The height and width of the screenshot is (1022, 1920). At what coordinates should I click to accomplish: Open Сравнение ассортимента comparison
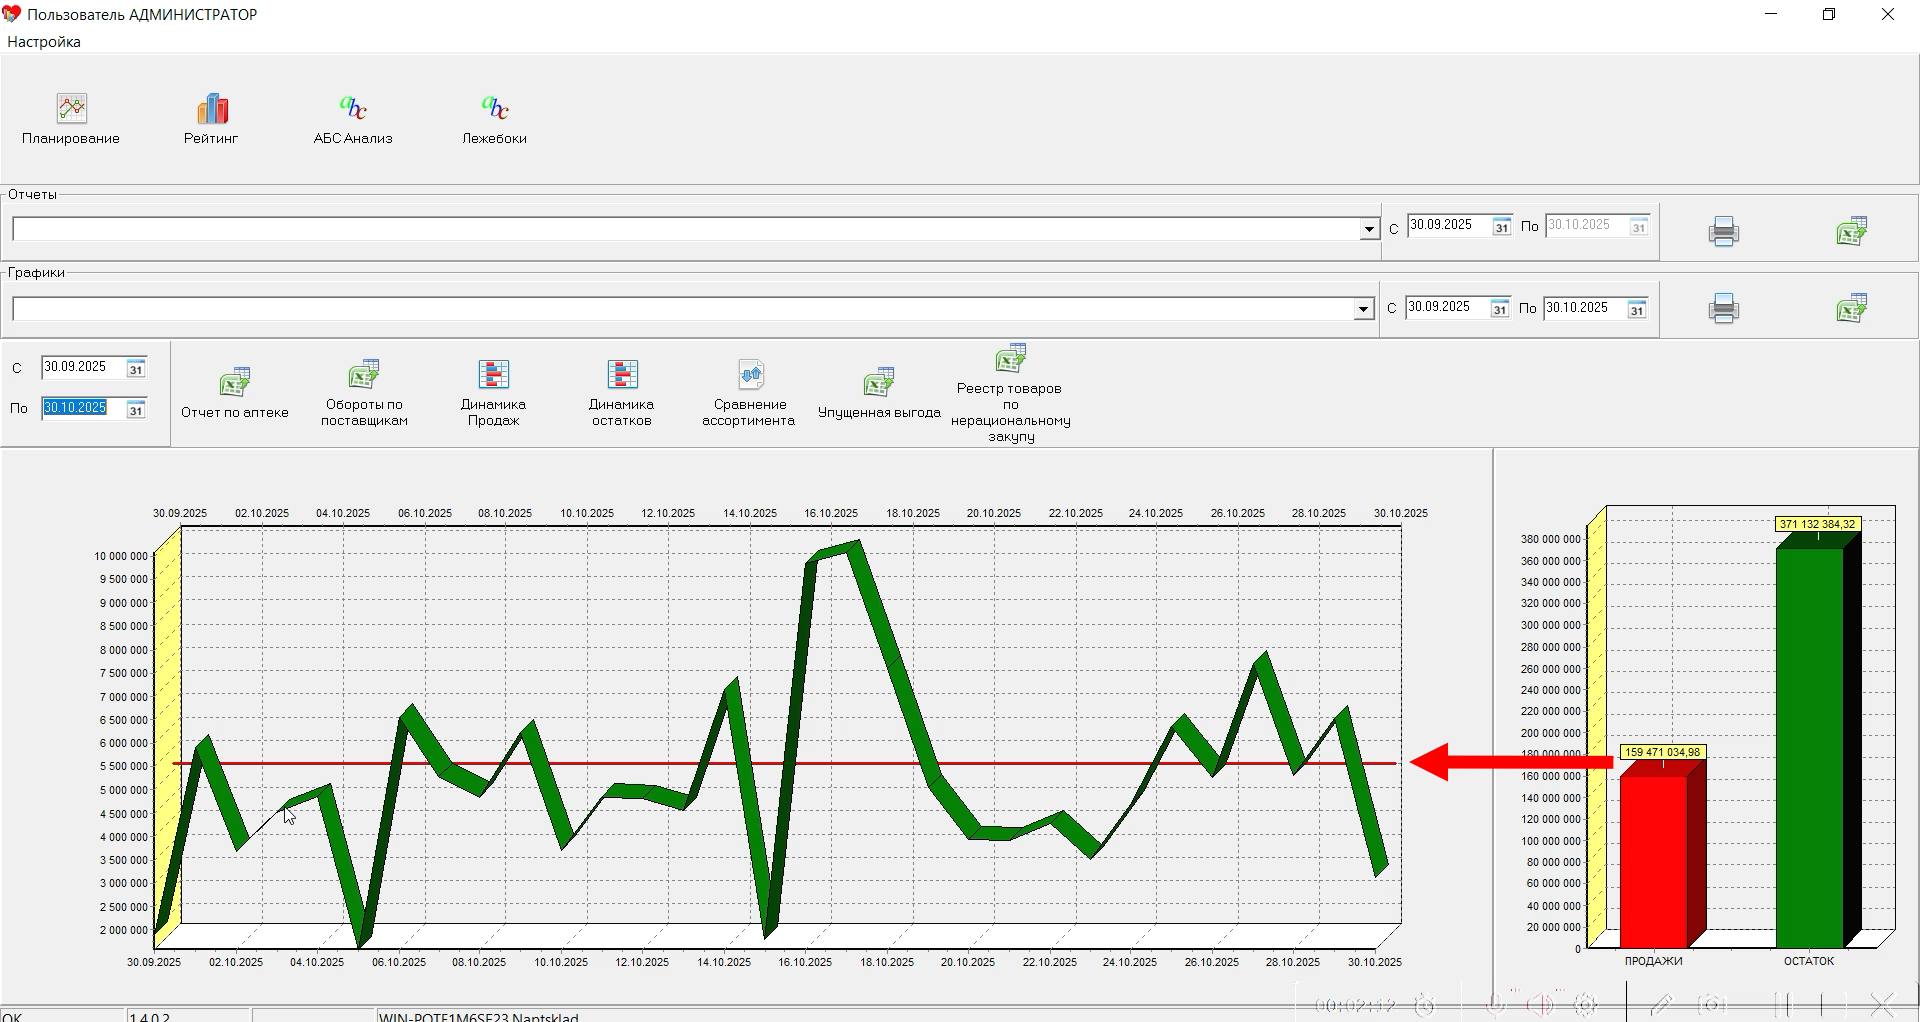pos(750,375)
